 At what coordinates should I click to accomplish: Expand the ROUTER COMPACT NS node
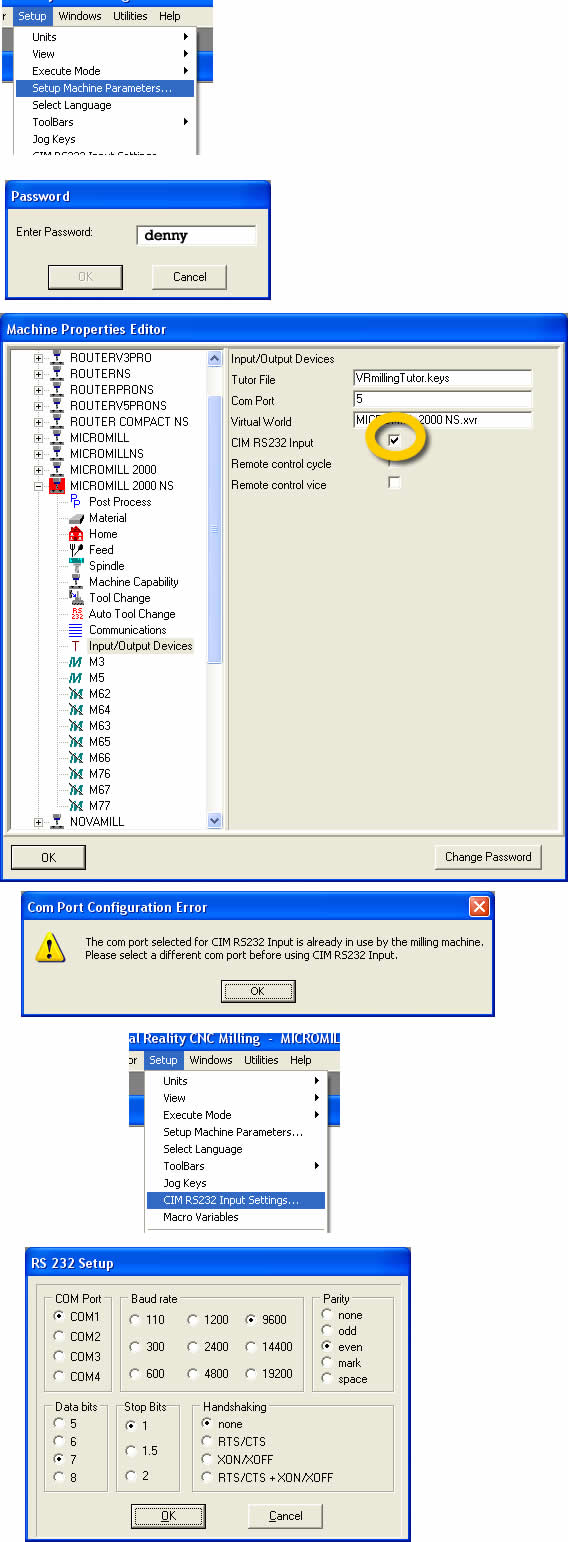[39, 422]
